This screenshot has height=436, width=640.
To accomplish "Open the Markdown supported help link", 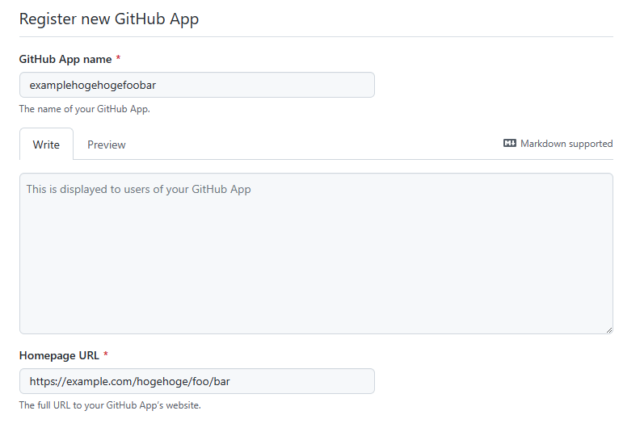I will [558, 144].
